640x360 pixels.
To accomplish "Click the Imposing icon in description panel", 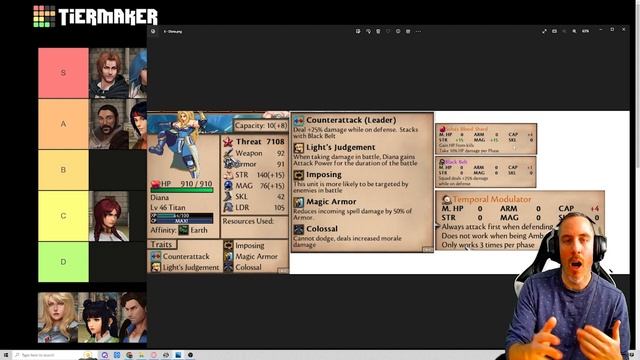I will point(299,175).
